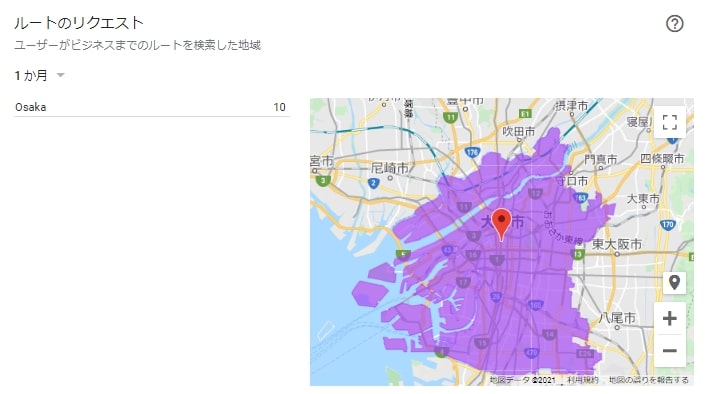
Task: Select the Osaka row label
Action: [31, 107]
